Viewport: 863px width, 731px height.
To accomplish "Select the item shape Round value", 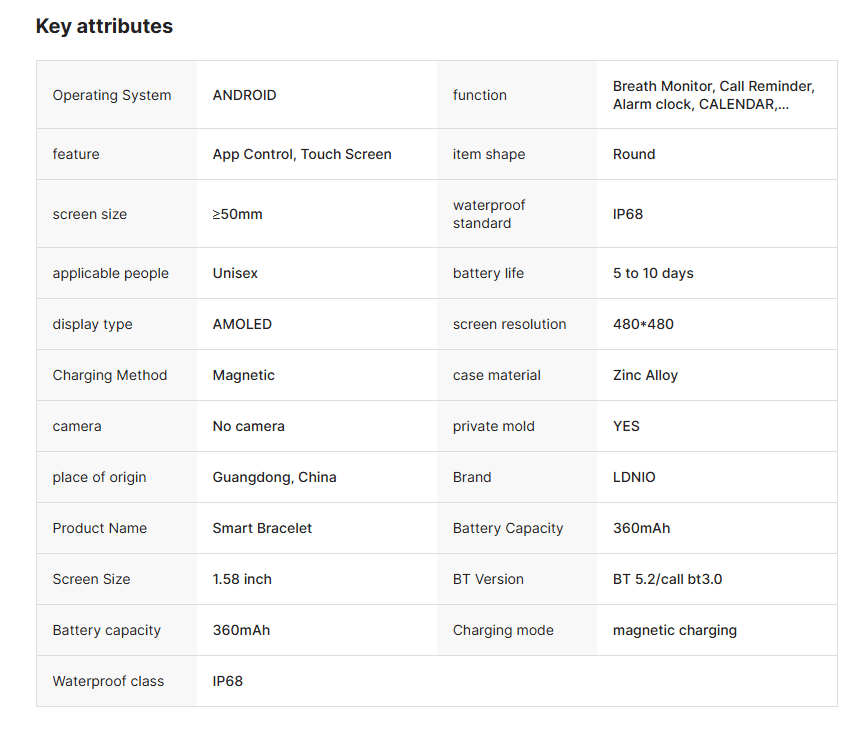I will 634,154.
